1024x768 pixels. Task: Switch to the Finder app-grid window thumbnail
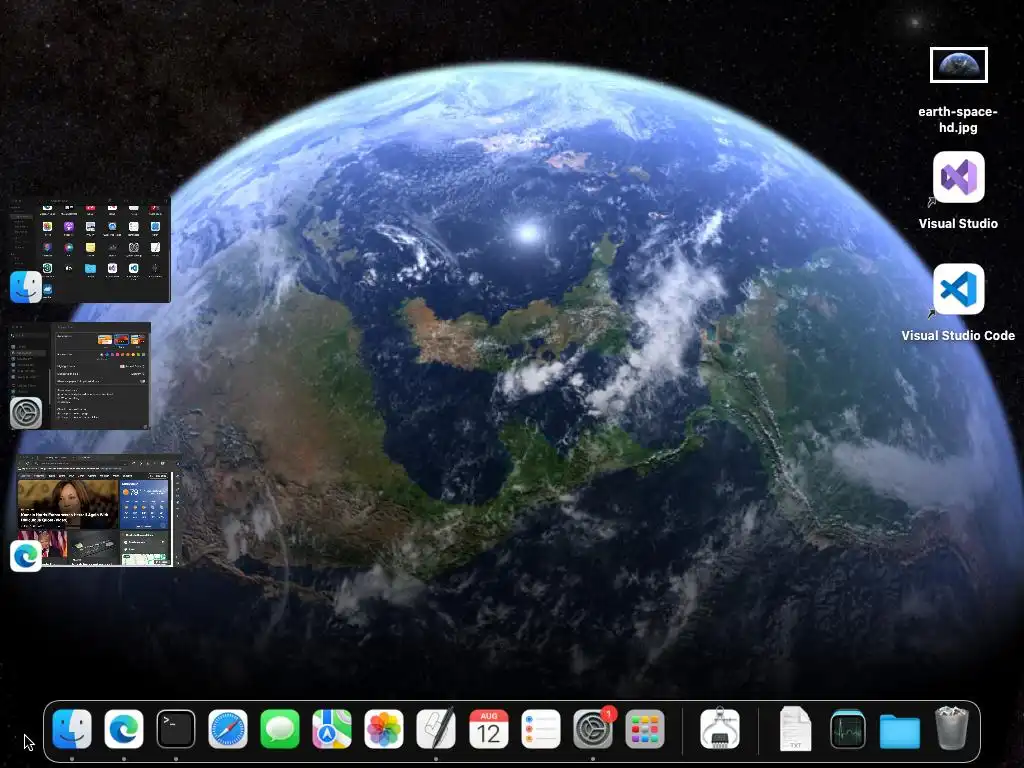pyautogui.click(x=90, y=251)
